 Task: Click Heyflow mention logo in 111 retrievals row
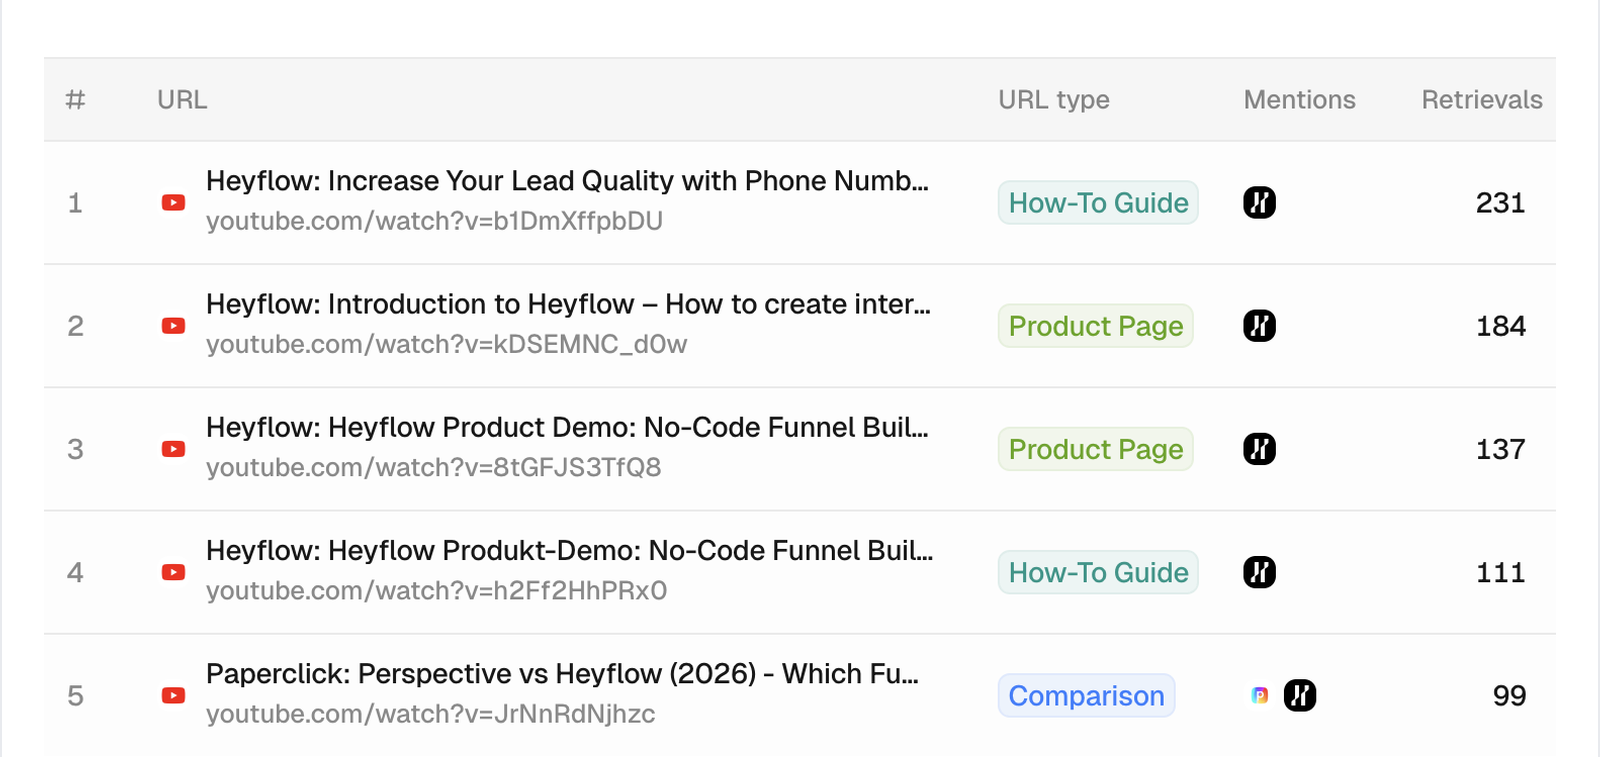pos(1259,572)
